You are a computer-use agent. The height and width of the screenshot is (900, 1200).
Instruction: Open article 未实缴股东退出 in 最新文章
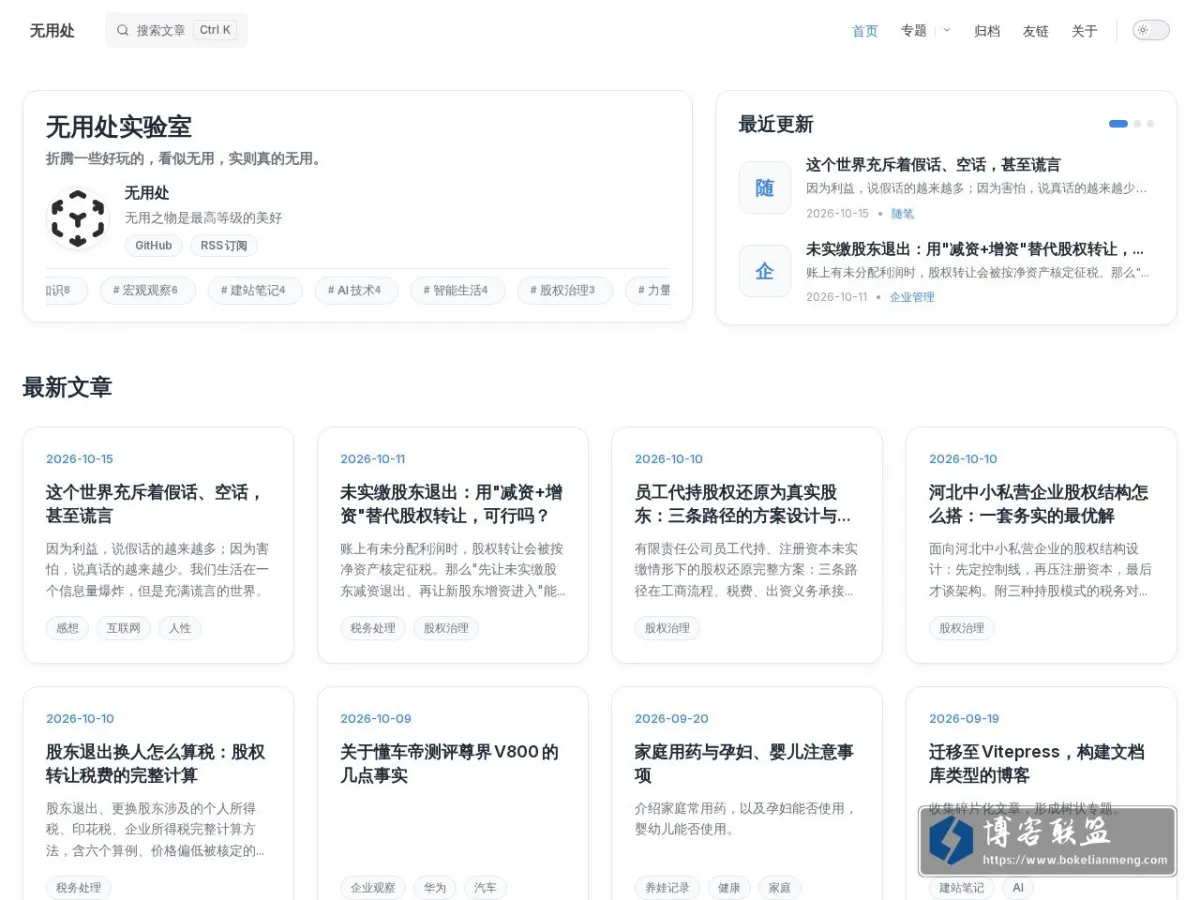point(451,504)
